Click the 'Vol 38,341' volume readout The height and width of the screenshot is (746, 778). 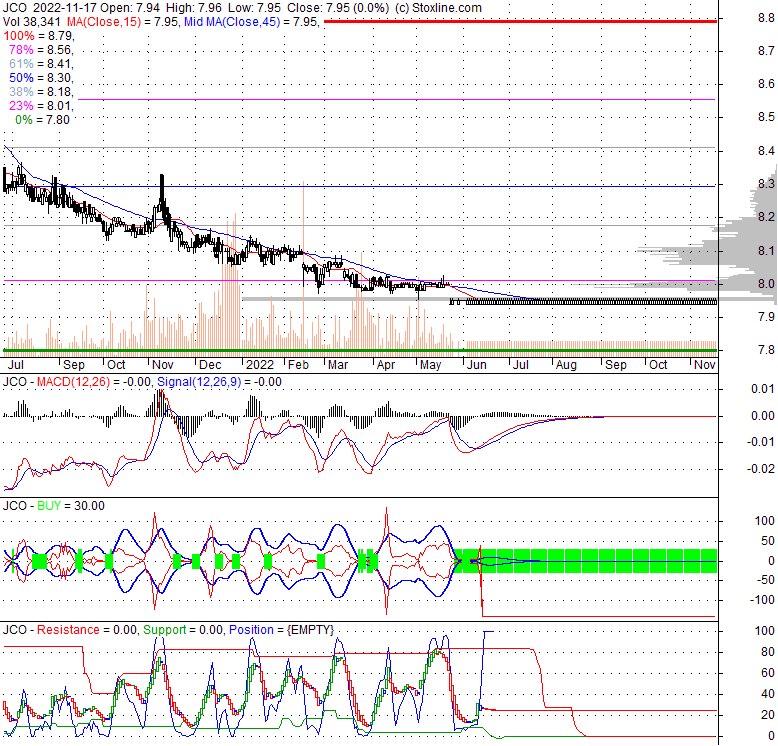[x=31, y=22]
